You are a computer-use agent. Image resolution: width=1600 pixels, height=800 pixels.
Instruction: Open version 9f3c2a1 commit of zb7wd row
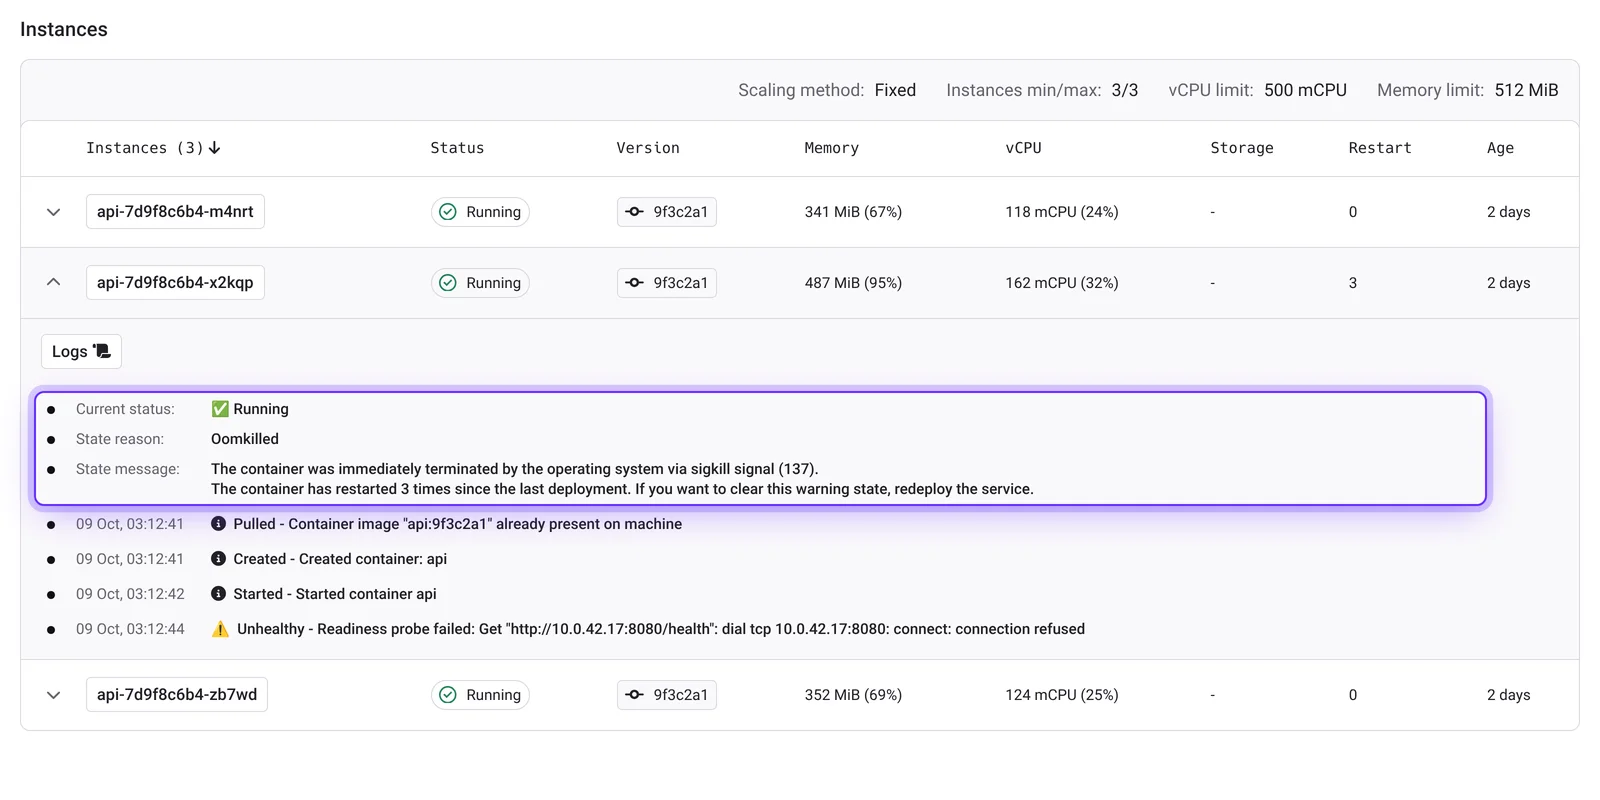click(x=667, y=695)
